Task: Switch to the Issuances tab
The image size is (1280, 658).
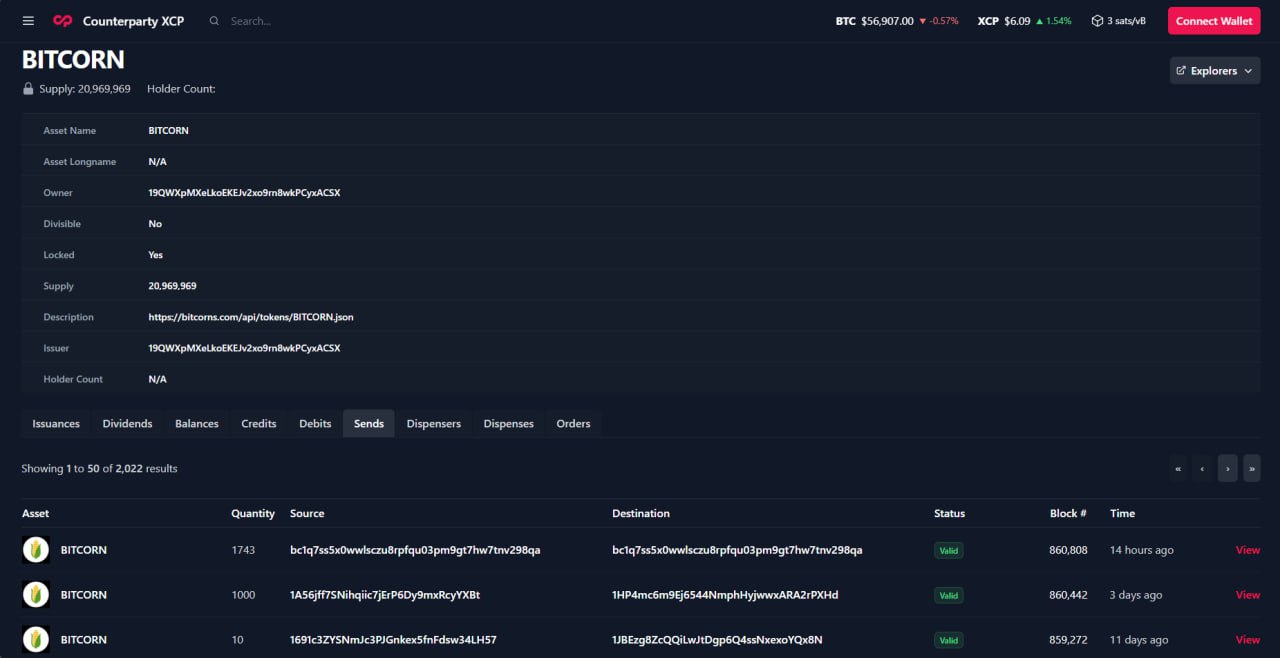Action: pyautogui.click(x=56, y=424)
